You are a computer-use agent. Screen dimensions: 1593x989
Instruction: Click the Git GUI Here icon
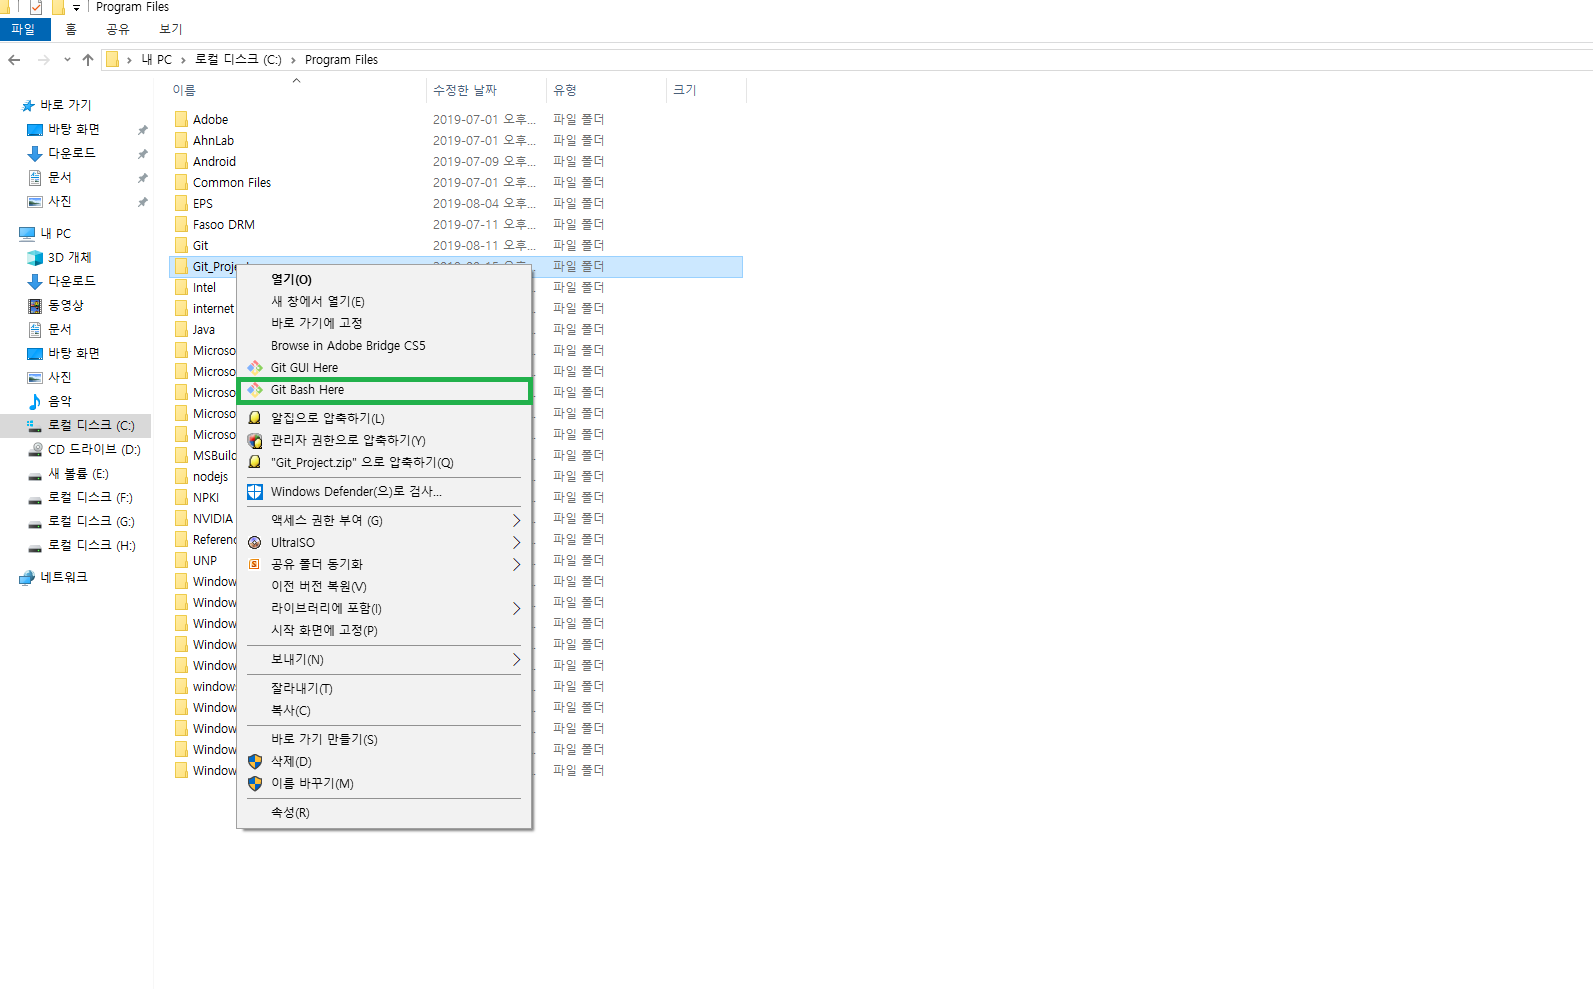(255, 368)
